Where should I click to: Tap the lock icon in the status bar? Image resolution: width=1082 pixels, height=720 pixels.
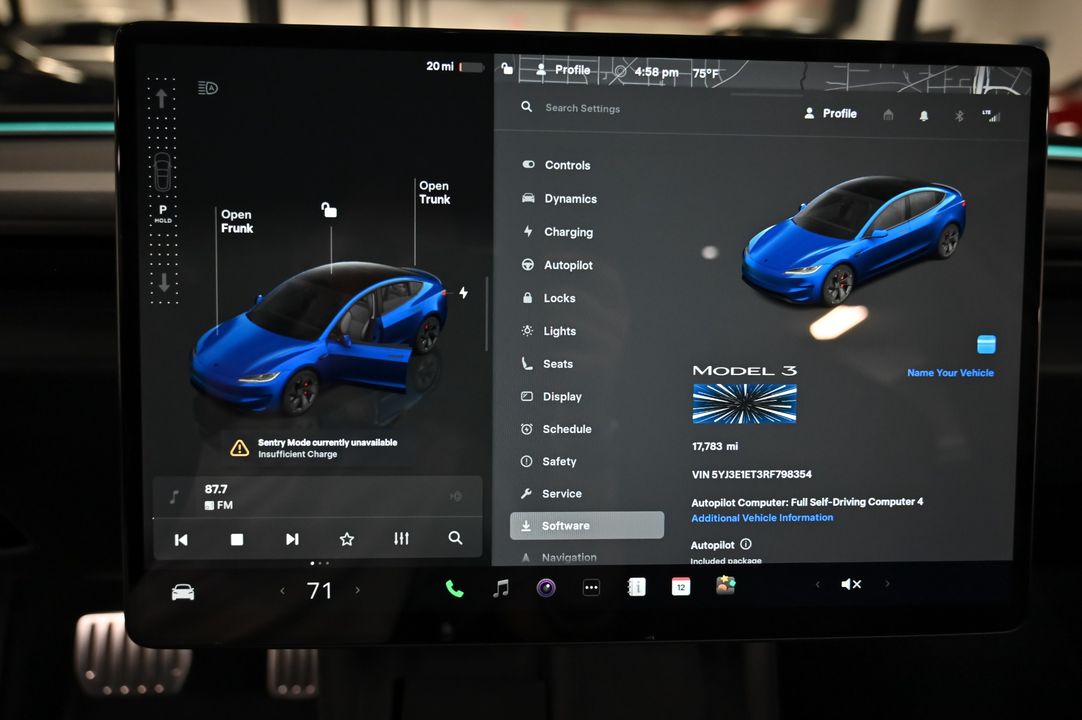pyautogui.click(x=506, y=68)
